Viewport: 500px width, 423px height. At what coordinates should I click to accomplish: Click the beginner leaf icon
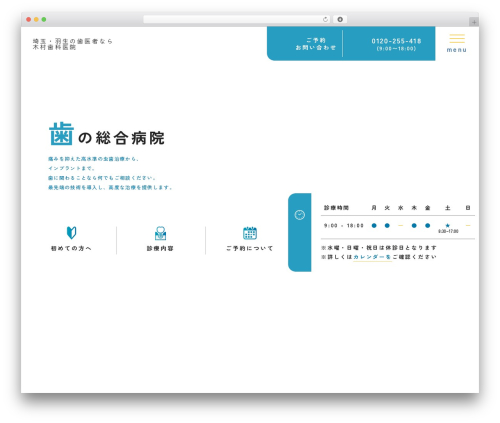coord(71,233)
